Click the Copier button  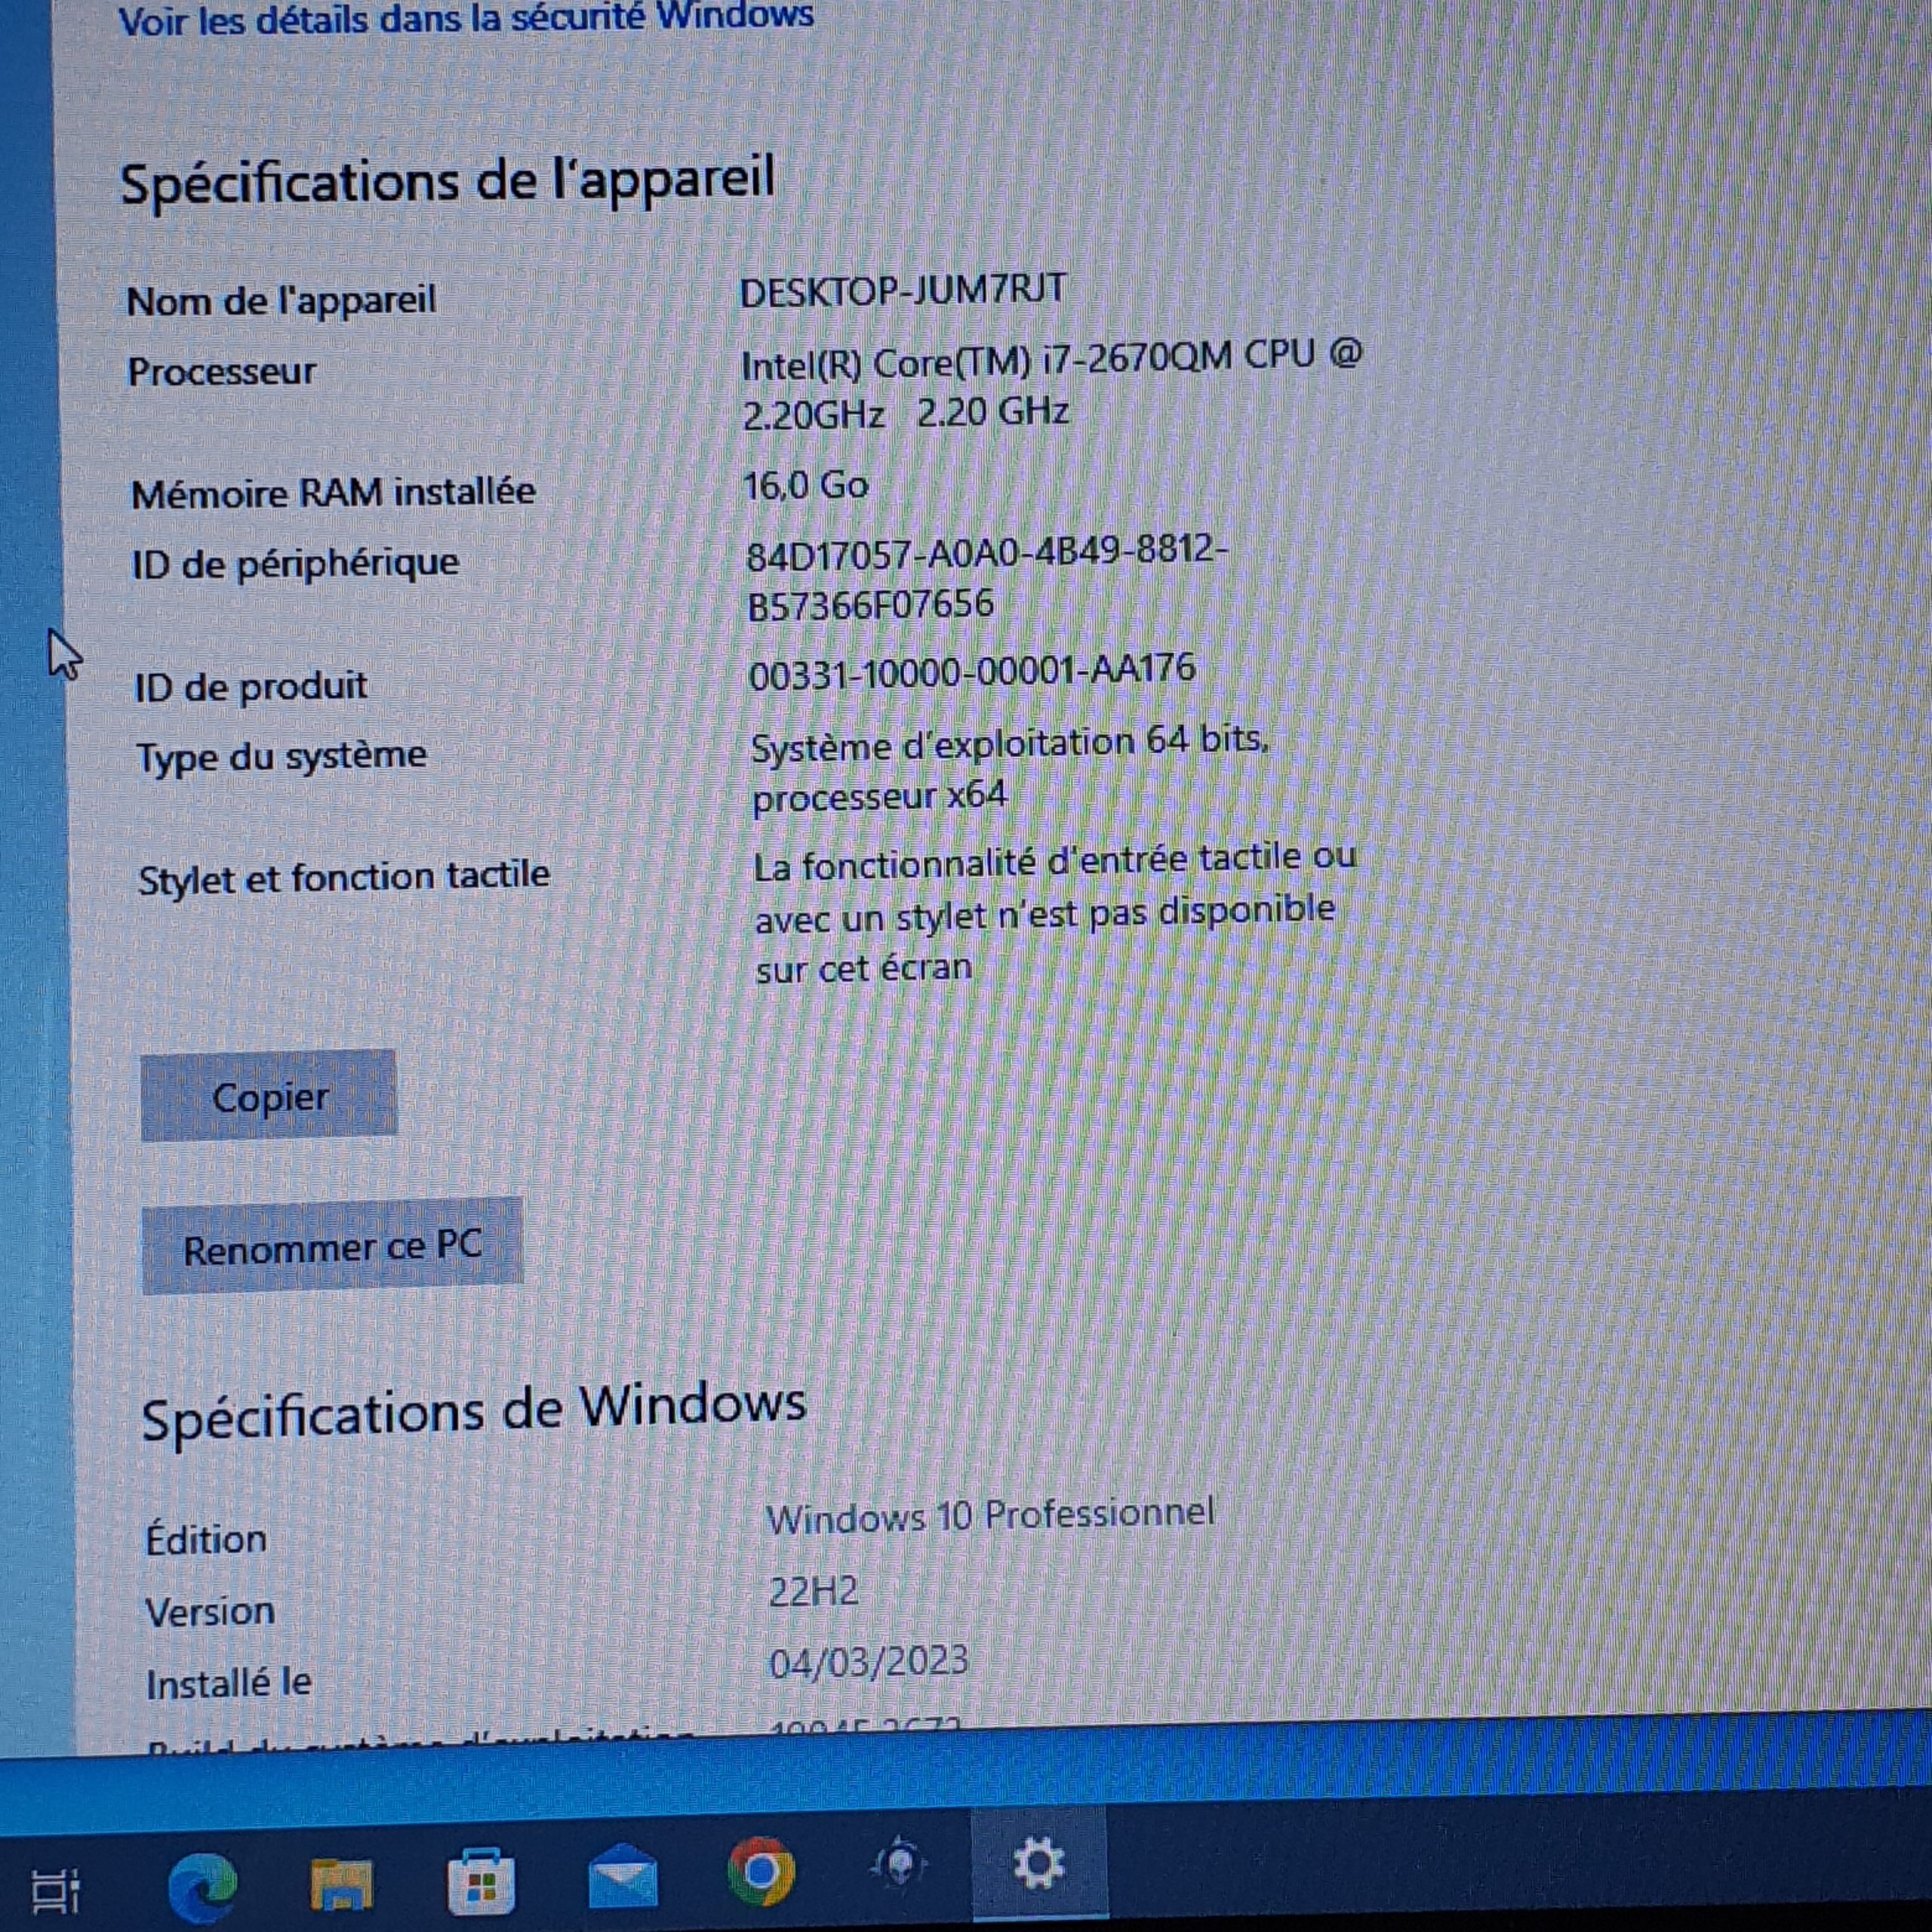coord(269,1096)
